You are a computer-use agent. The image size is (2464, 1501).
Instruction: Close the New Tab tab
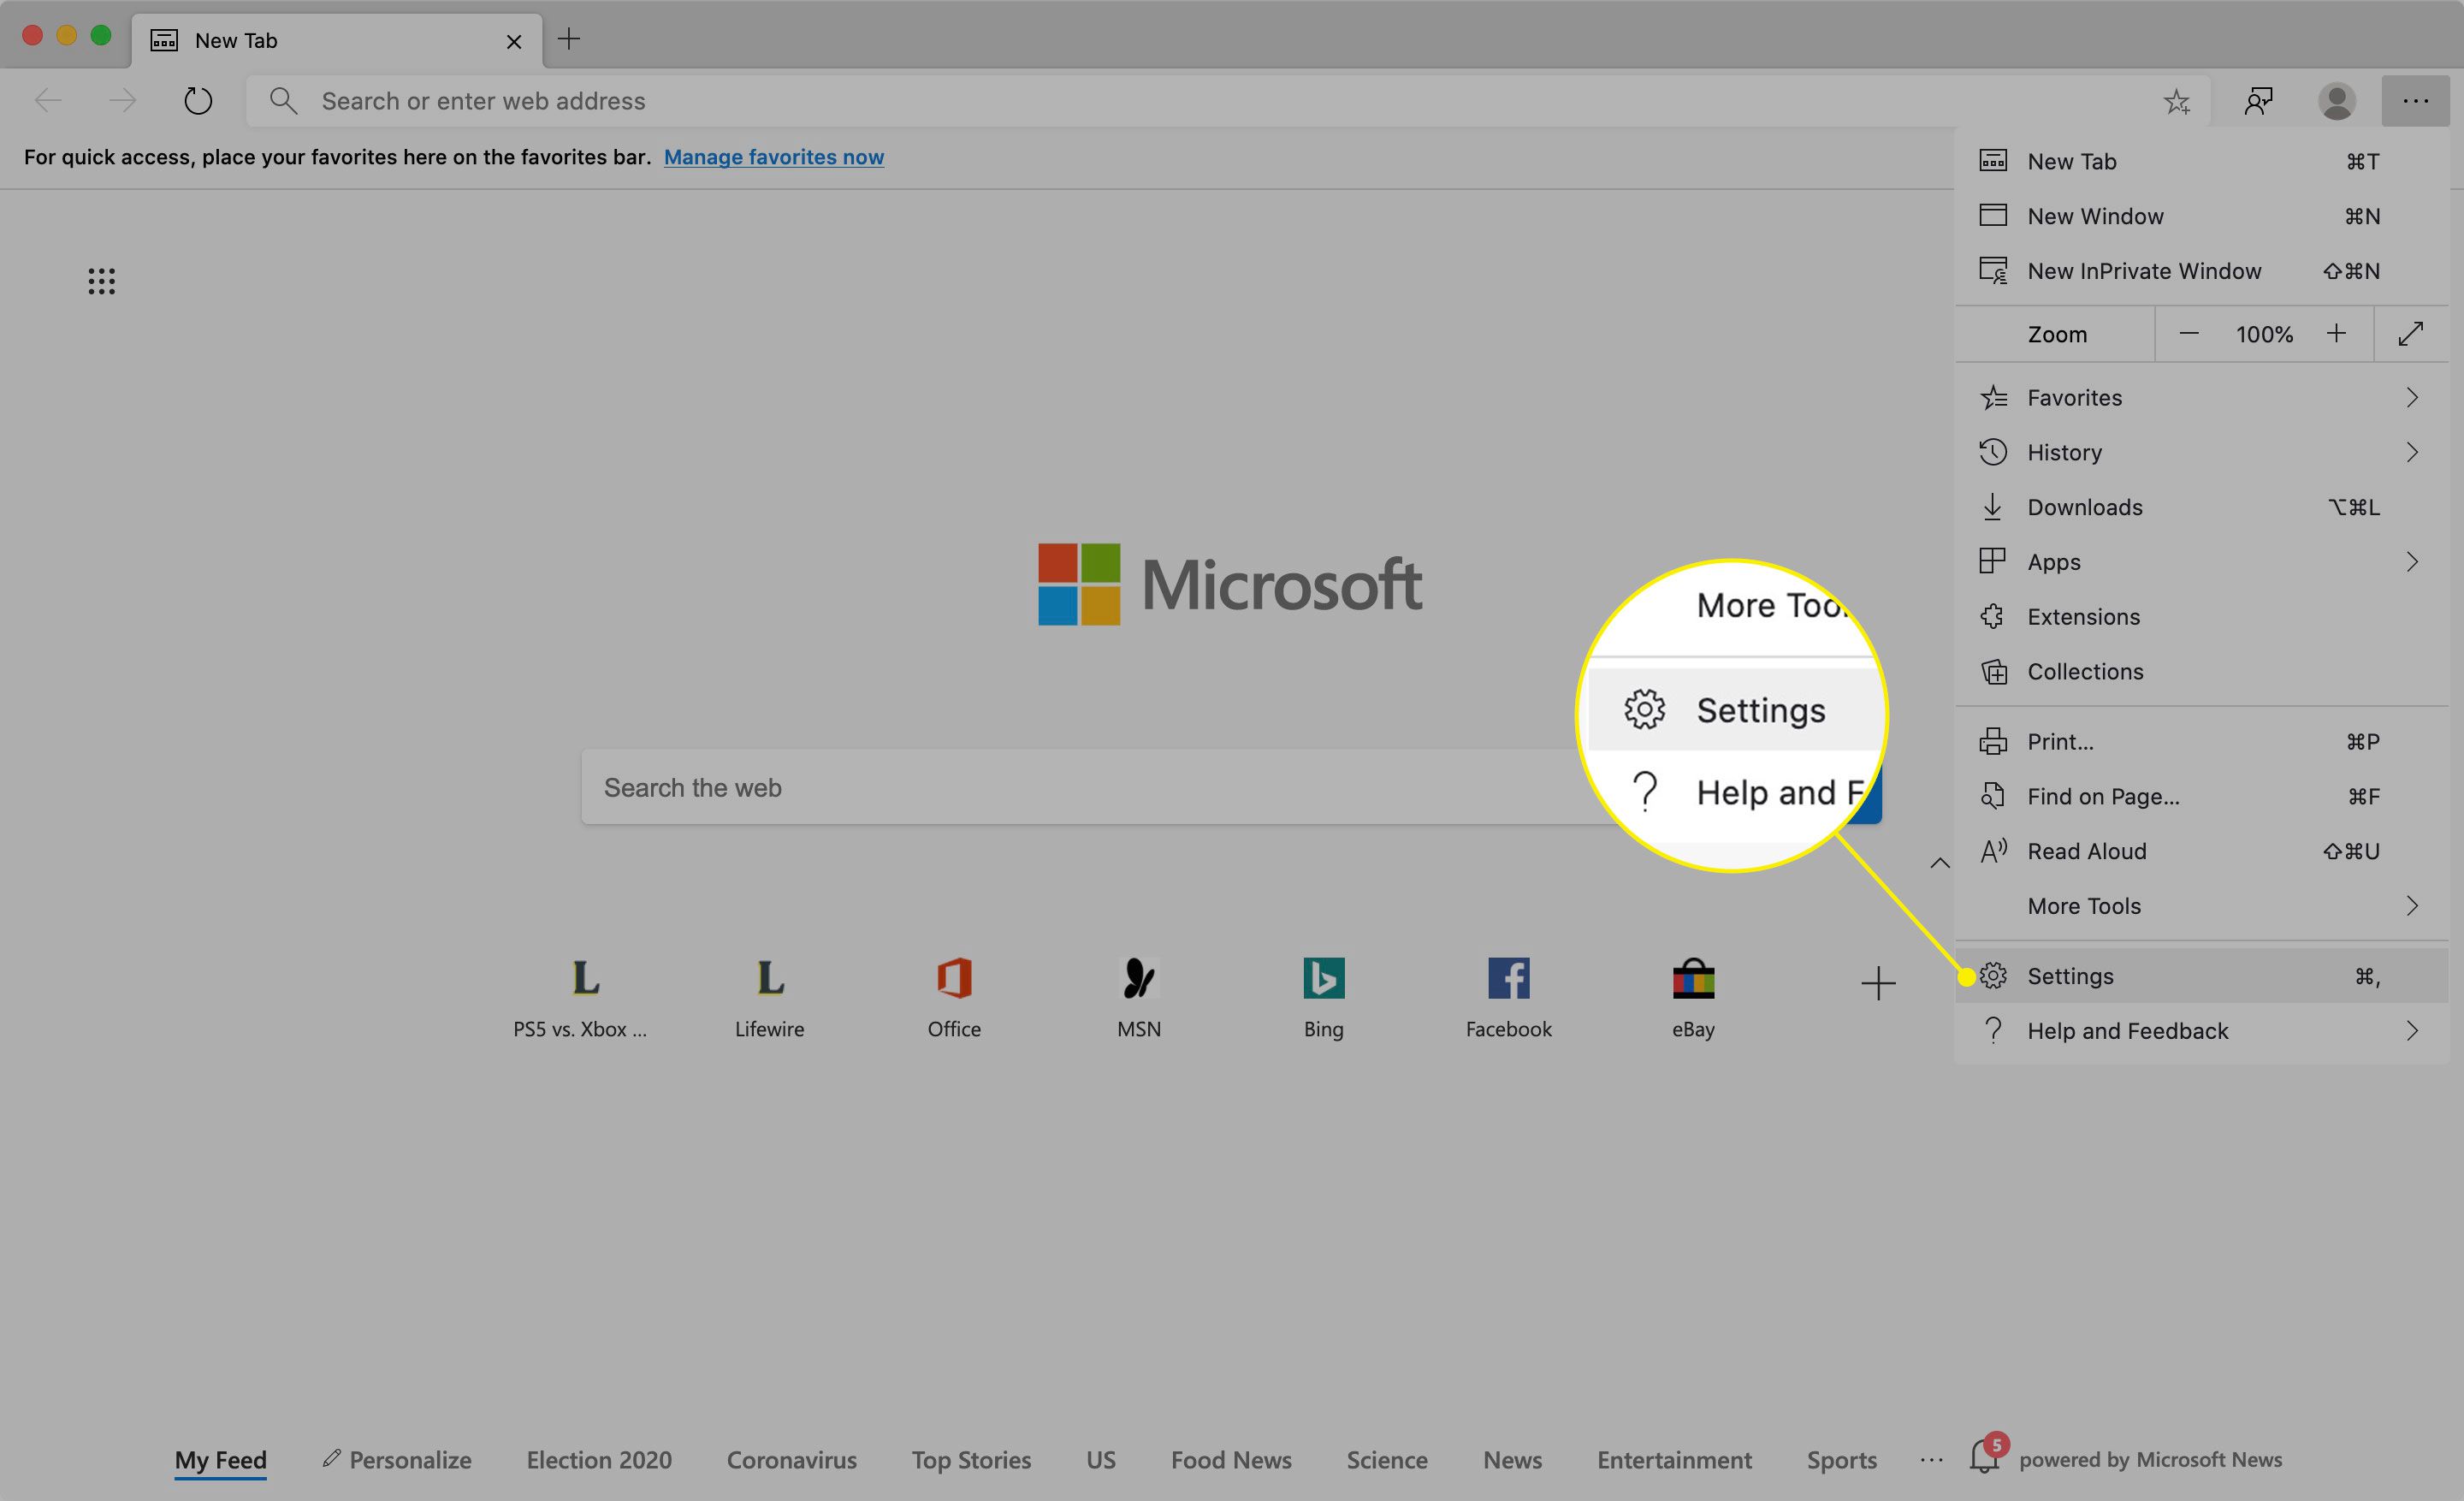[x=514, y=41]
